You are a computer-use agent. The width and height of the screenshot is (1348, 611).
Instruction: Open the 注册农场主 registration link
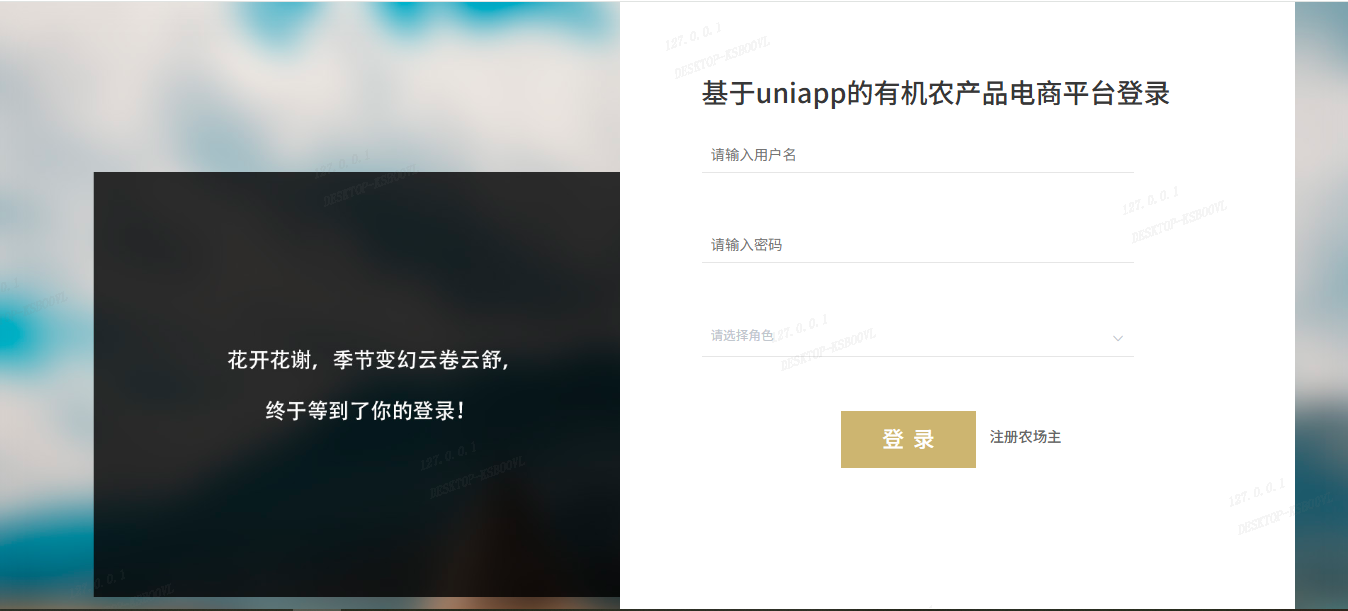pyautogui.click(x=1025, y=437)
